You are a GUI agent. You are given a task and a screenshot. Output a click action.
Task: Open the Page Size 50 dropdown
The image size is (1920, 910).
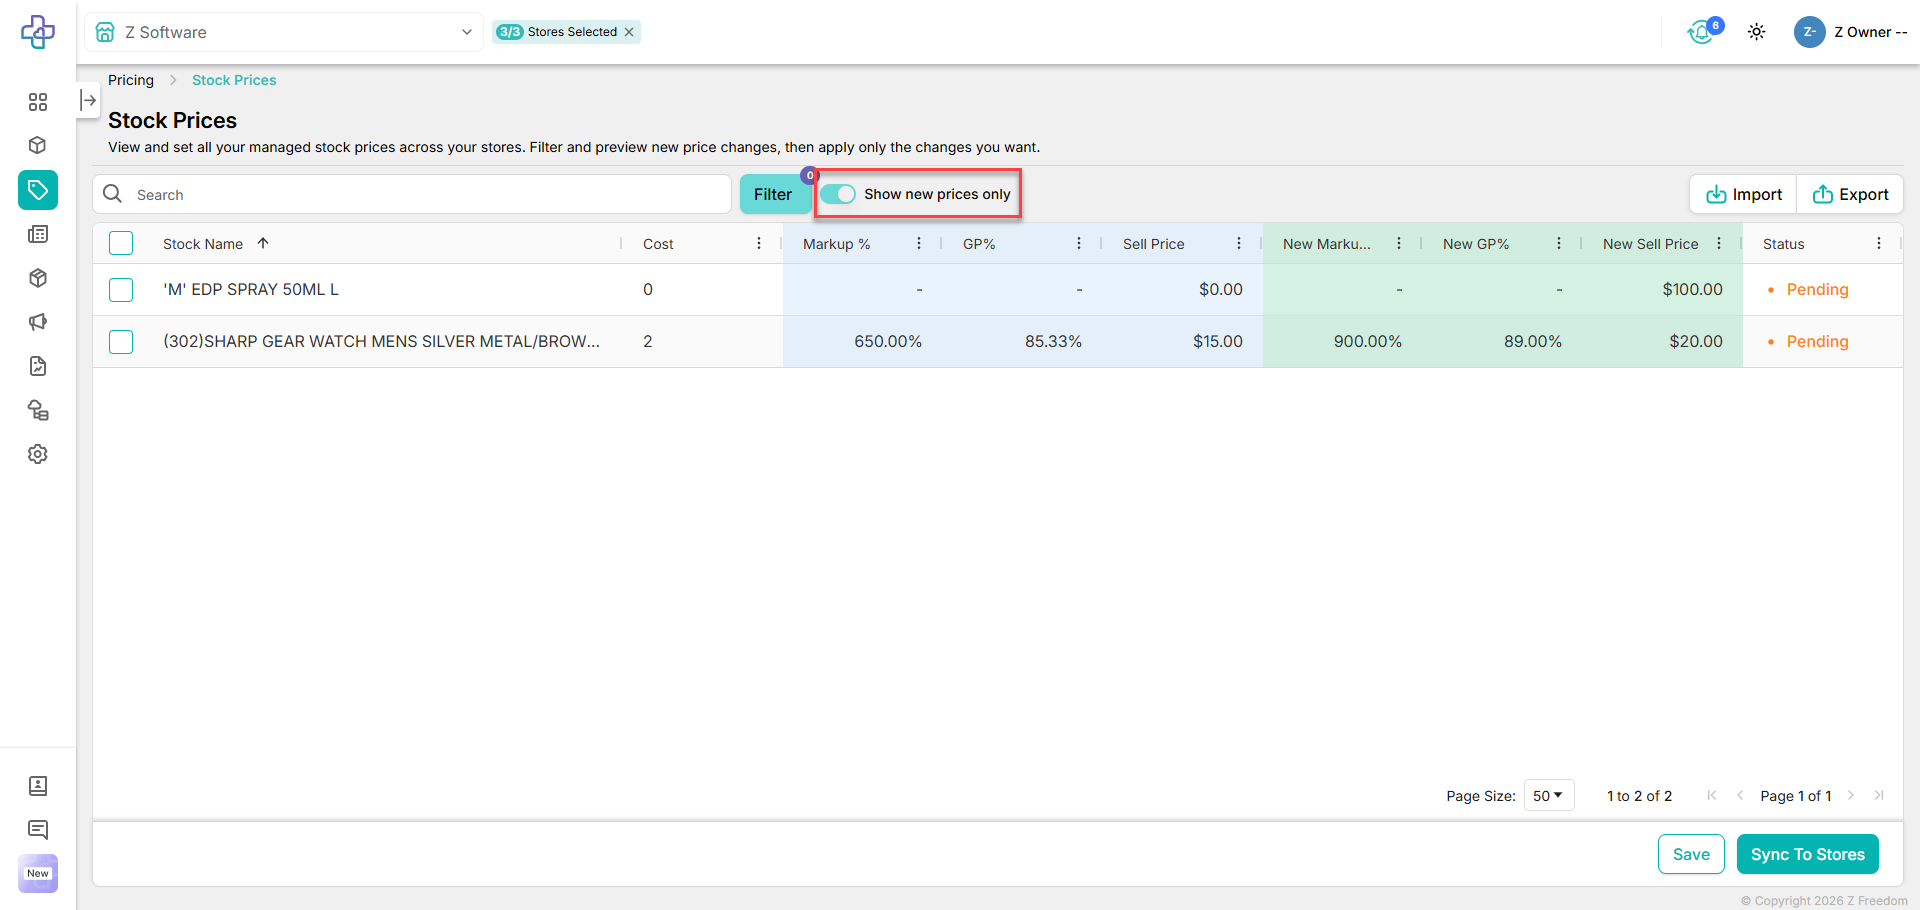click(1548, 796)
